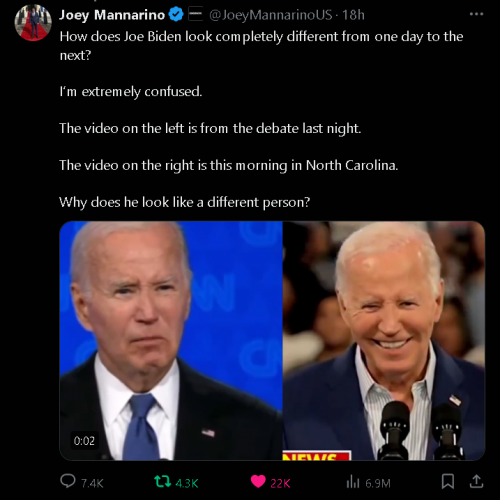The image size is (500, 500).
Task: Click the 22K likes count
Action: (x=280, y=483)
